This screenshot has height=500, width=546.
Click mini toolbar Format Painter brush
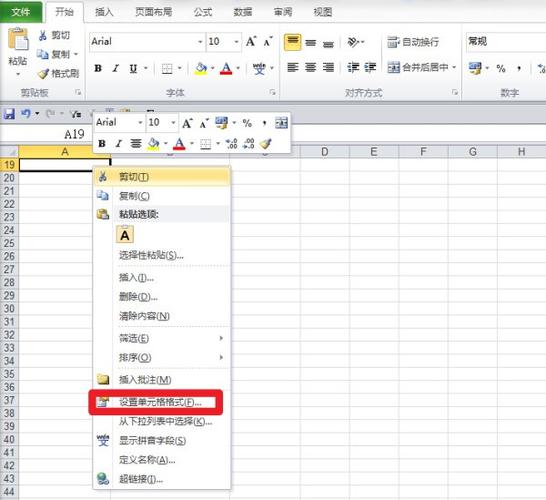tap(266, 143)
